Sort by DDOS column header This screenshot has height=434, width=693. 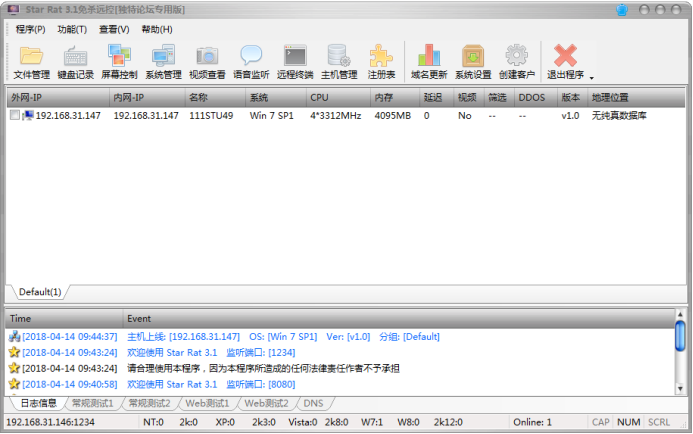click(x=536, y=97)
